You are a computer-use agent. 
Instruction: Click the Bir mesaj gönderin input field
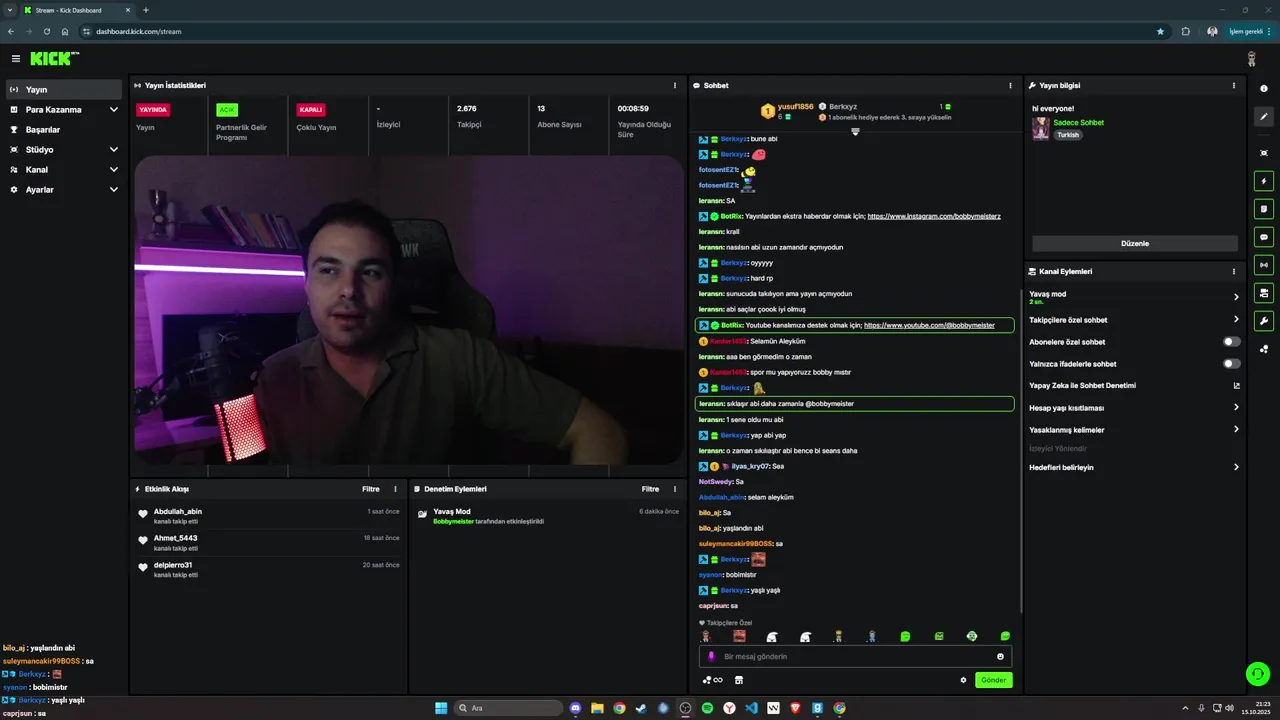coord(855,657)
